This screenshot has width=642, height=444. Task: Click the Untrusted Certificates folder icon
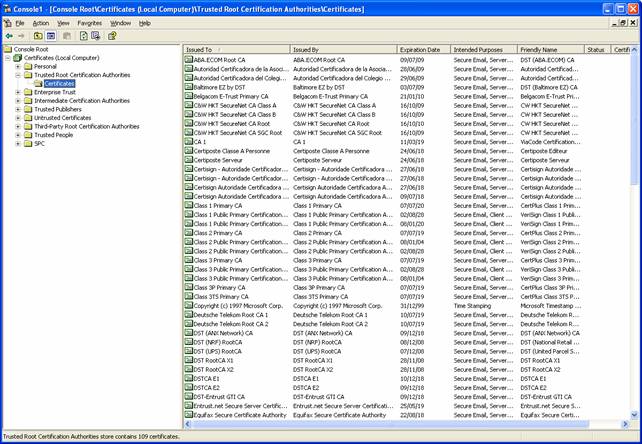[28, 118]
